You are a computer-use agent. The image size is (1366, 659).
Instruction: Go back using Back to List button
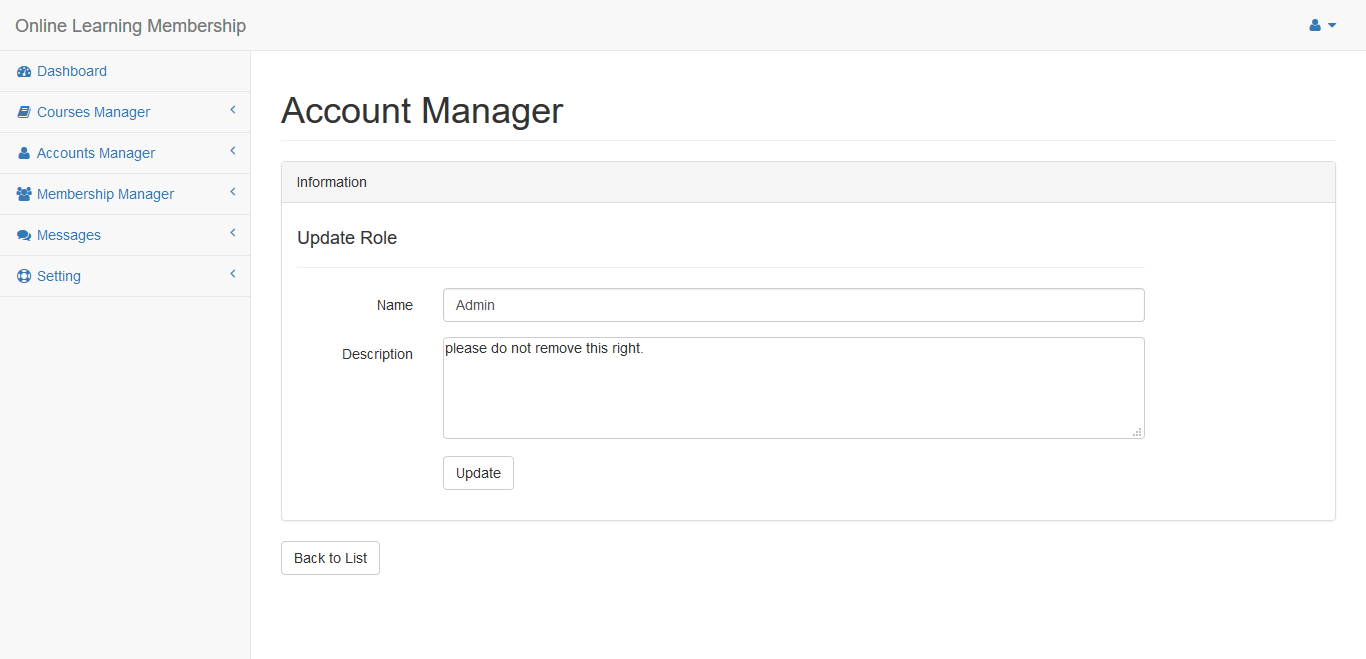click(x=330, y=558)
